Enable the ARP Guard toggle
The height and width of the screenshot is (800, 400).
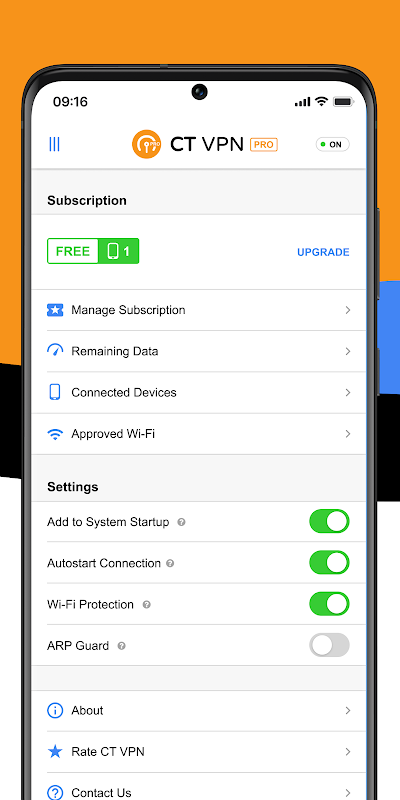tap(329, 645)
